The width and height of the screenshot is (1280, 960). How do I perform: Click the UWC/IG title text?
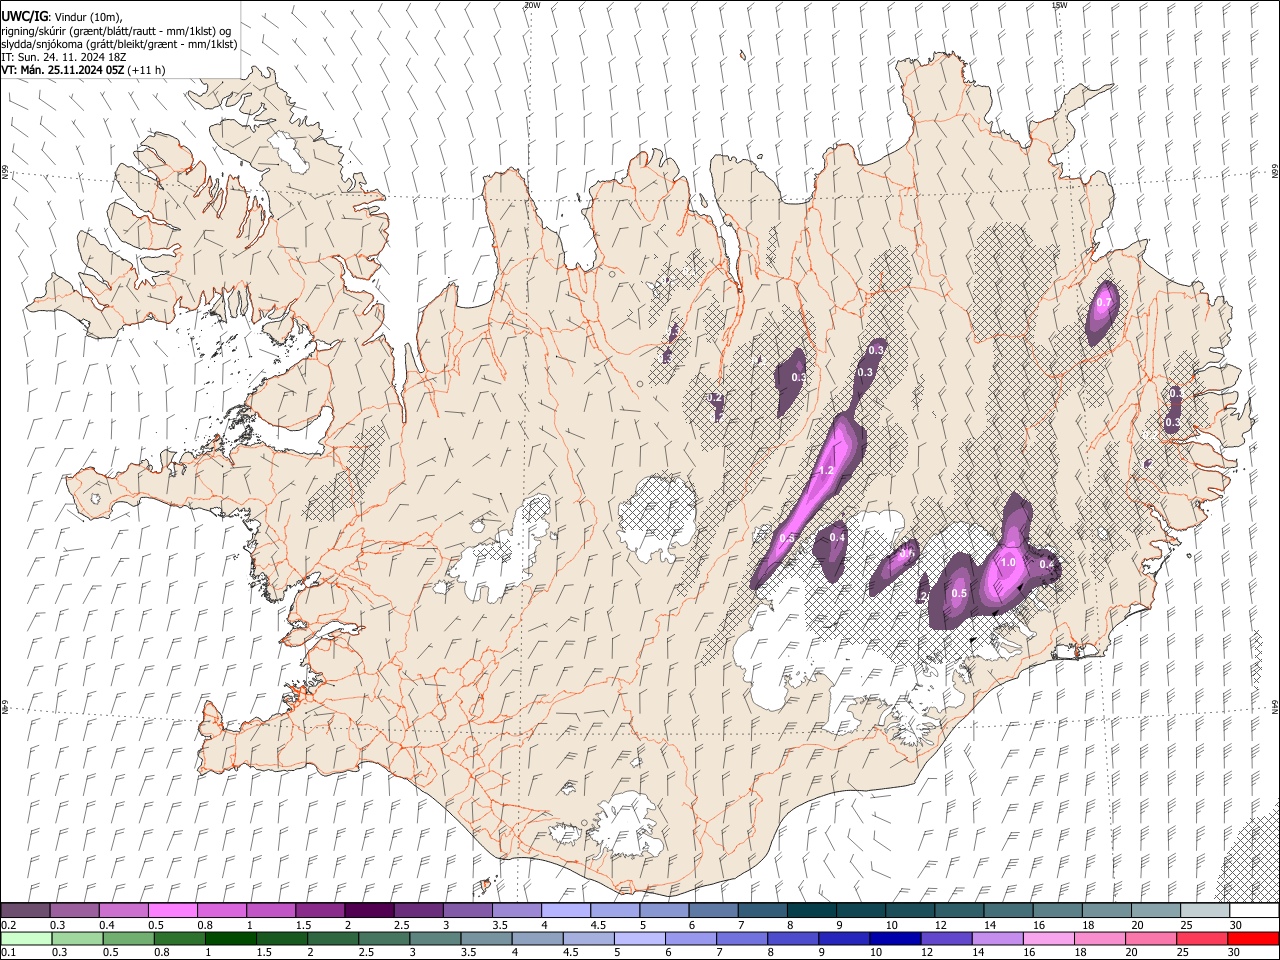[x=24, y=17]
